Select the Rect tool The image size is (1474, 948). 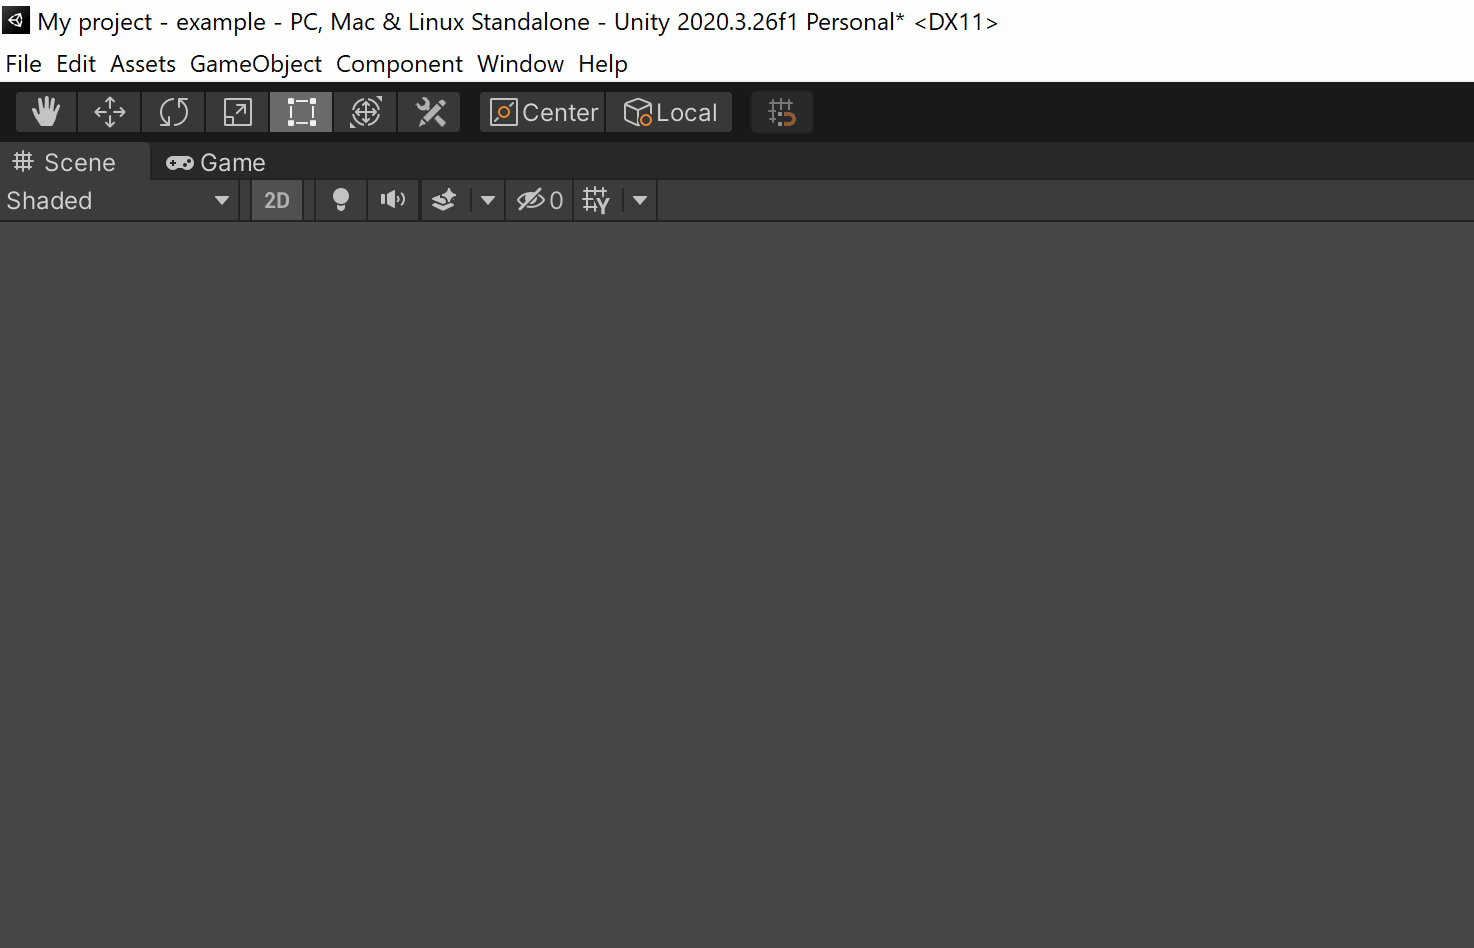click(x=302, y=112)
